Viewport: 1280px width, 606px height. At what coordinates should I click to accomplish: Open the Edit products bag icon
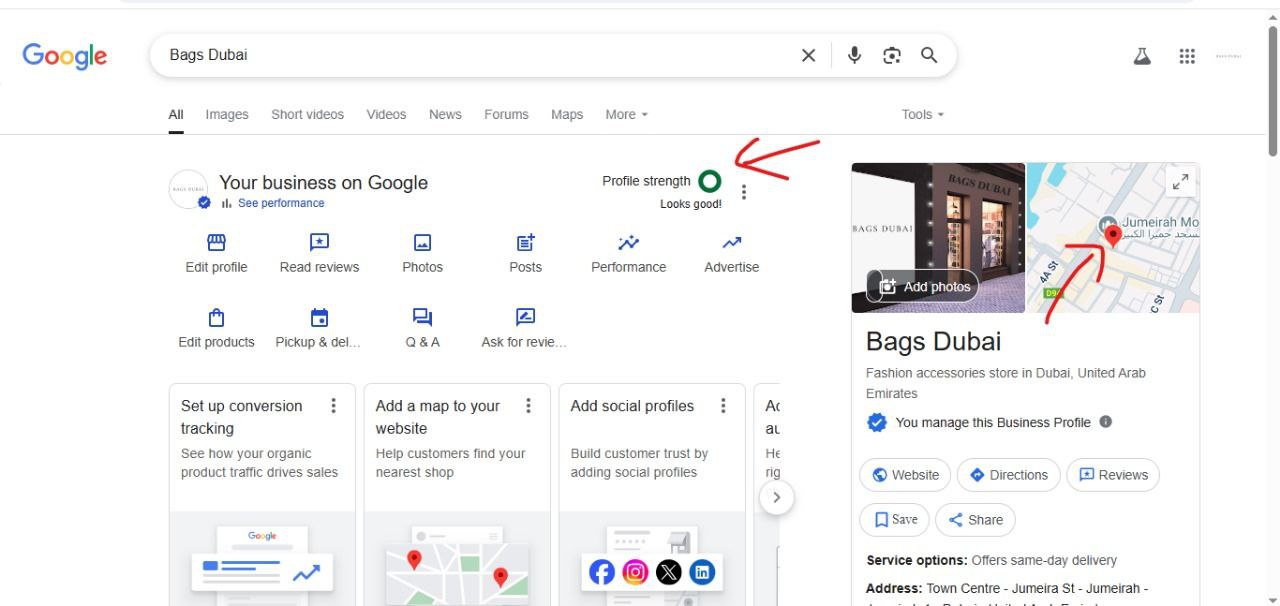coord(216,318)
